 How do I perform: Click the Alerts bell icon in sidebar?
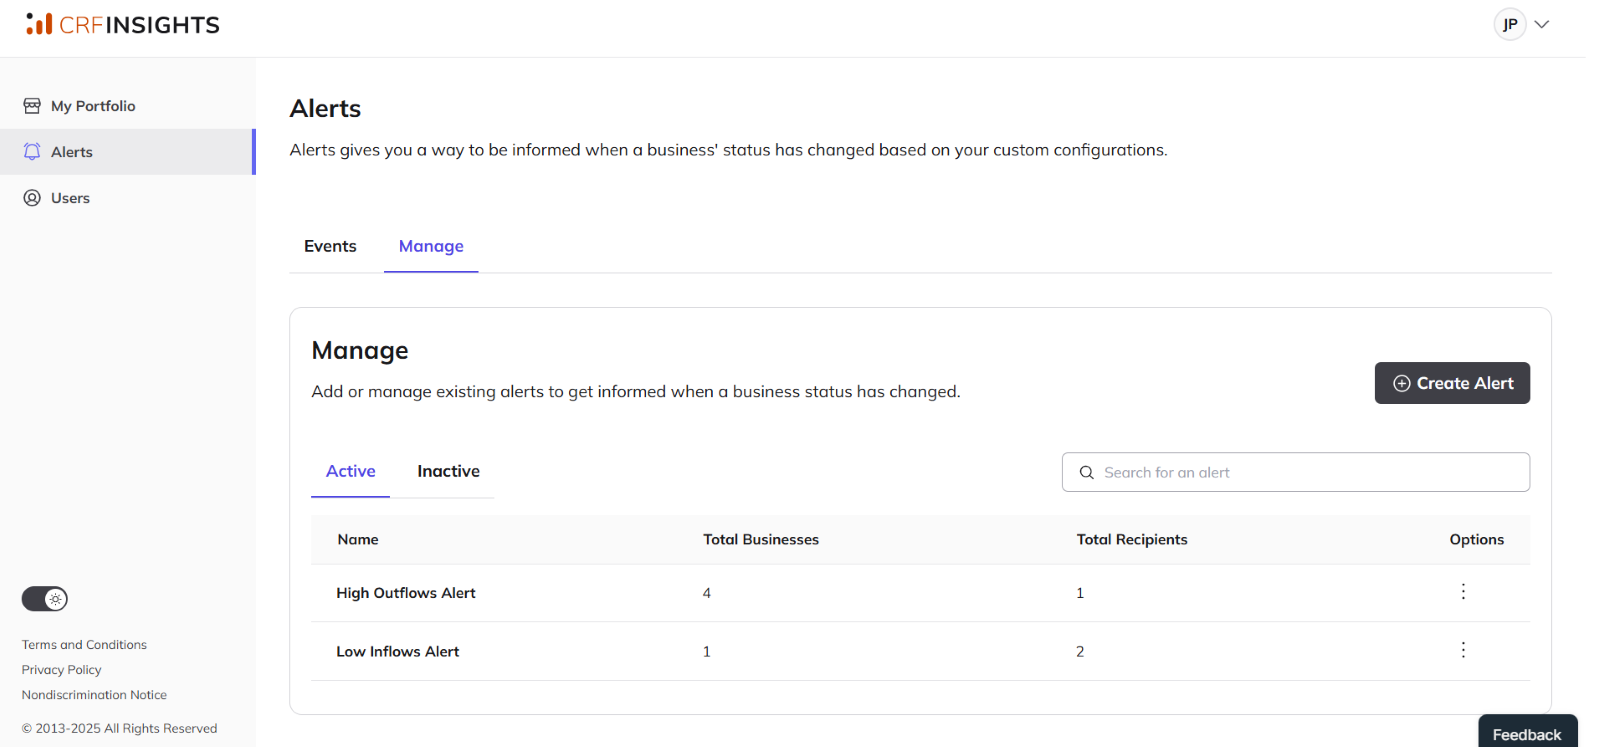pyautogui.click(x=32, y=152)
